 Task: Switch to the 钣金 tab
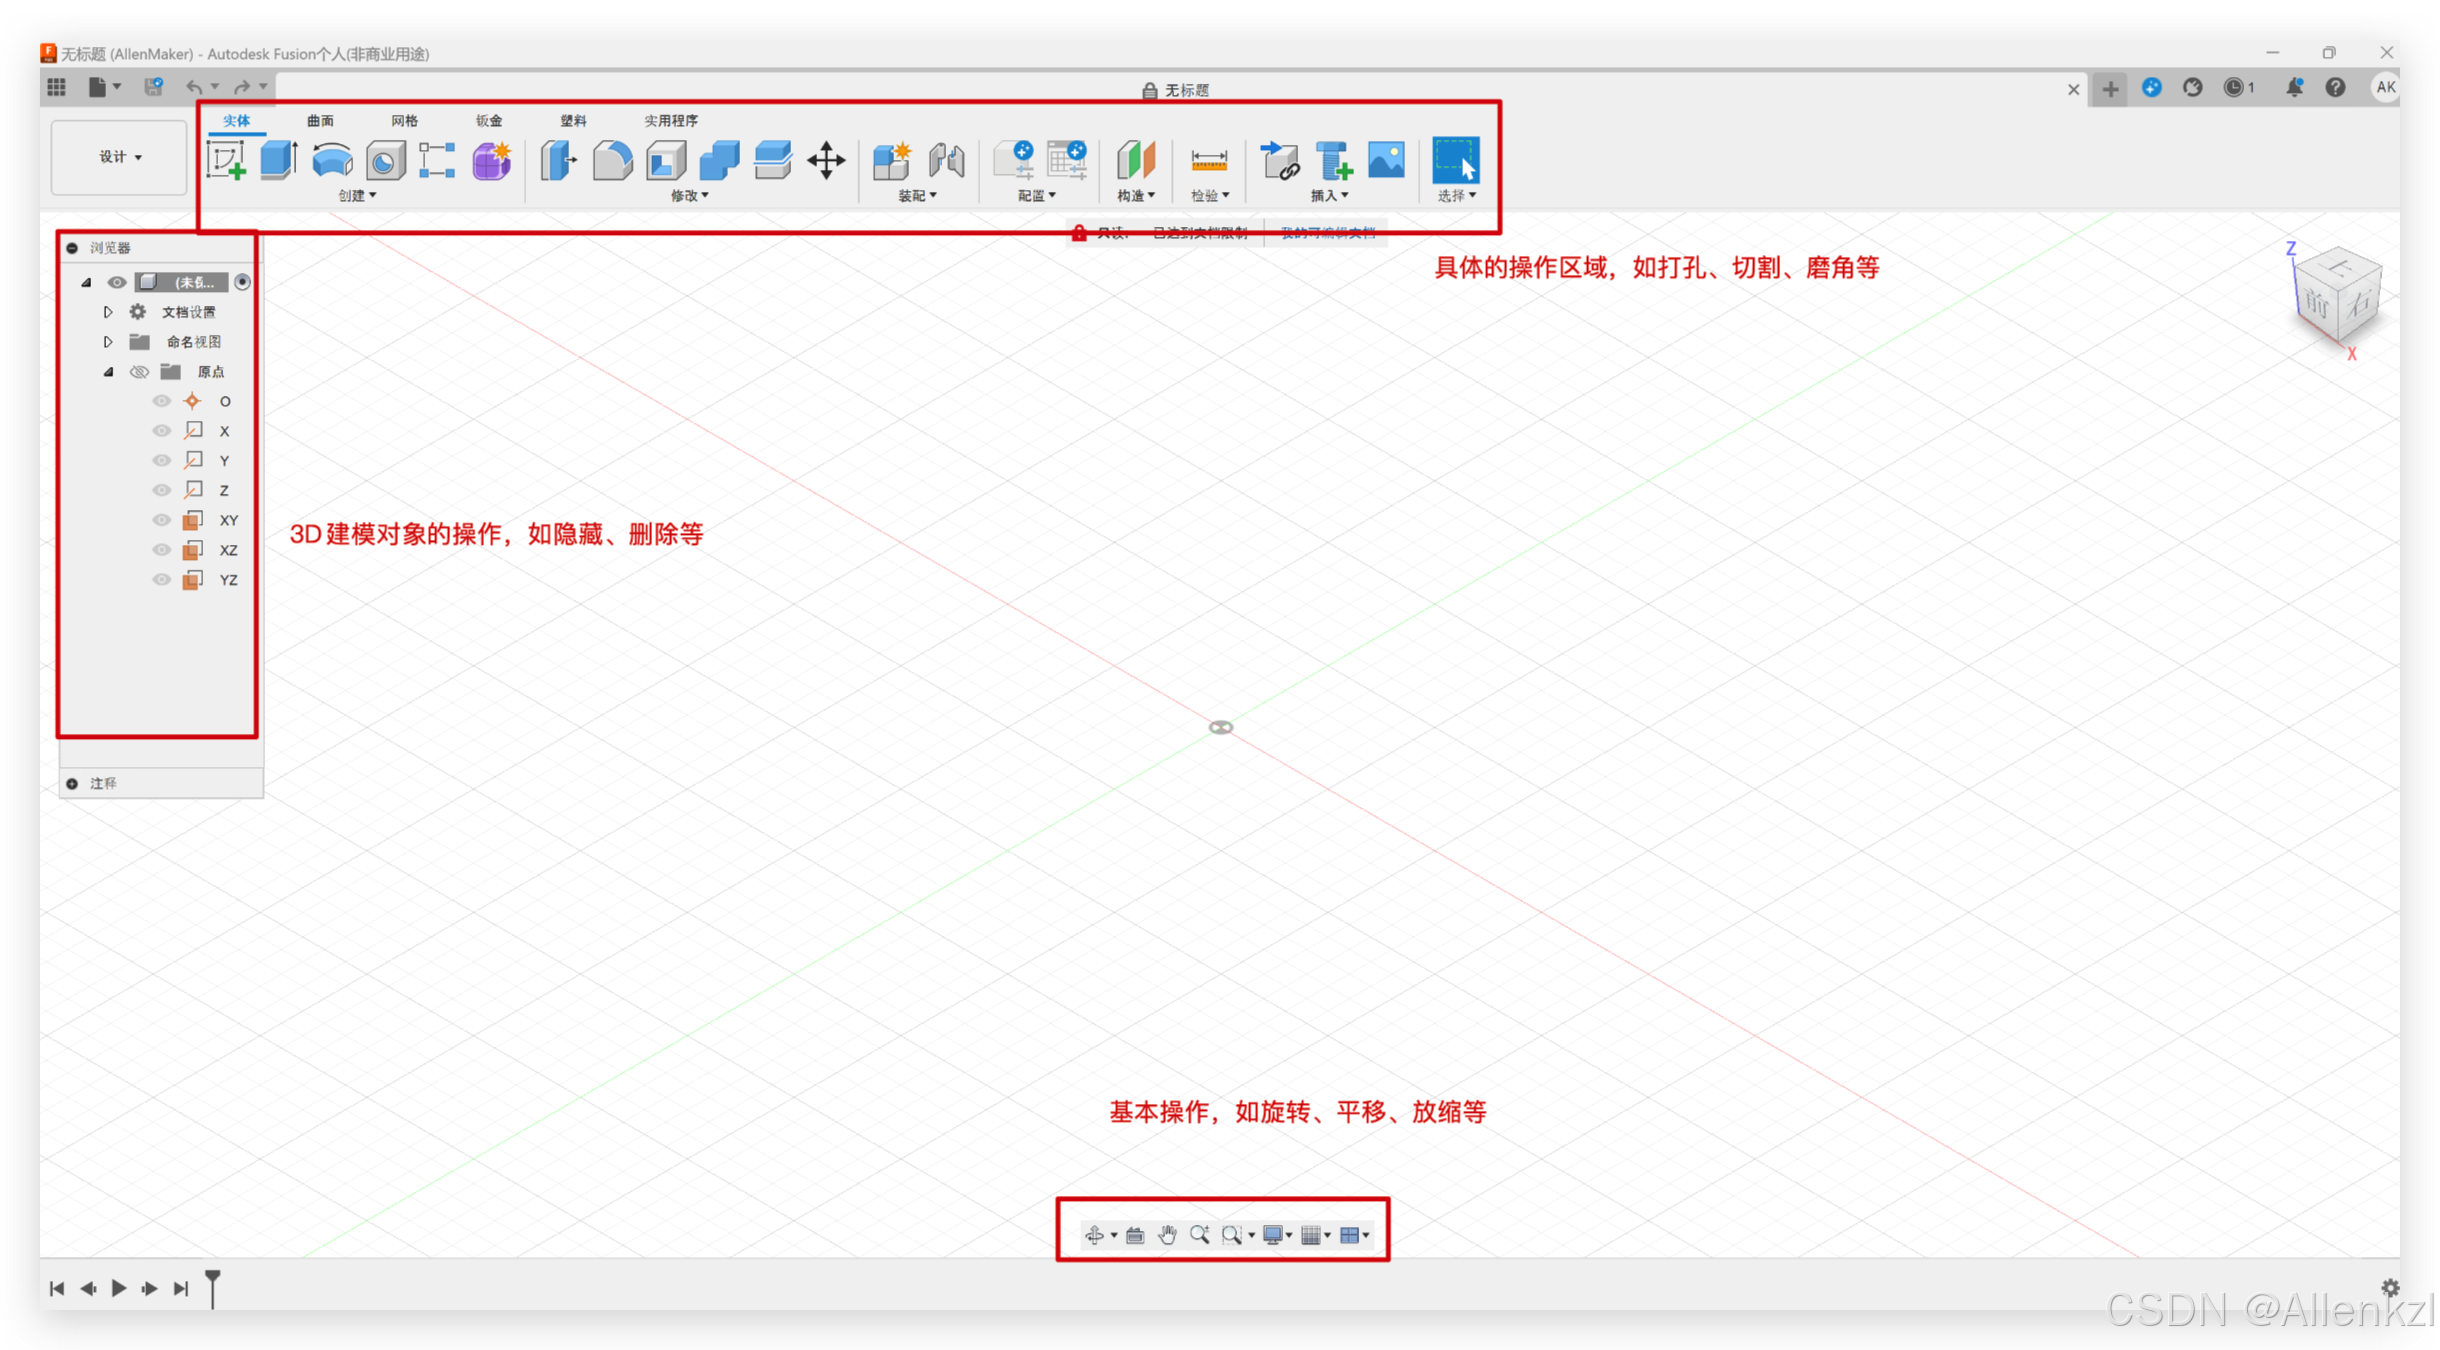[489, 121]
